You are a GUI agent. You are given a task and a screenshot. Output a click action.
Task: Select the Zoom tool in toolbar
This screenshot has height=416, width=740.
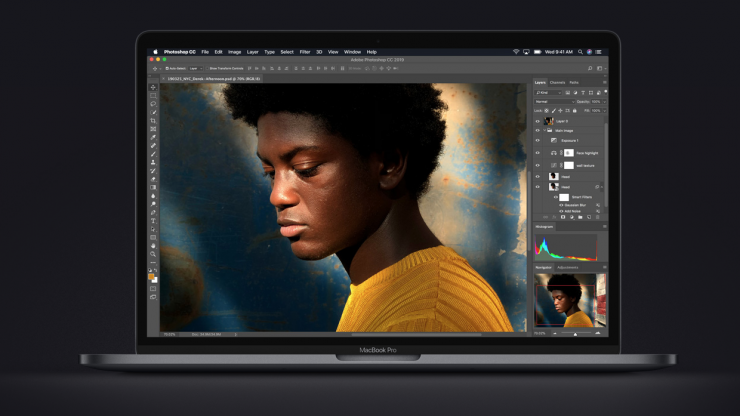(153, 254)
